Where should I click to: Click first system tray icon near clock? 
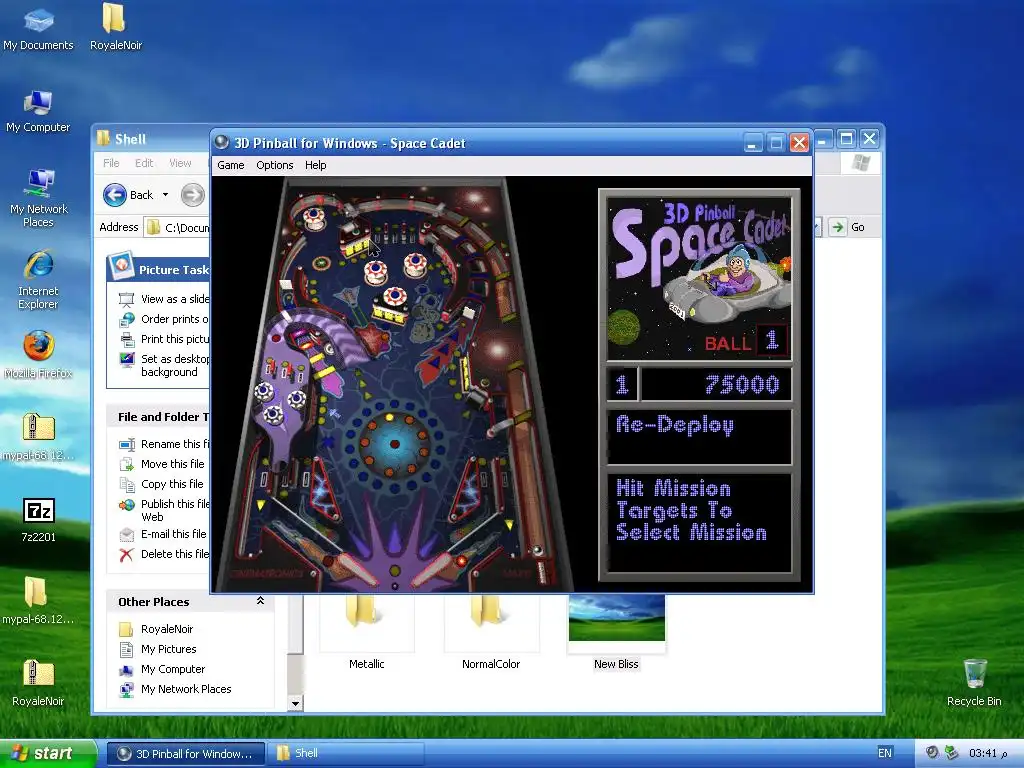pyautogui.click(x=932, y=753)
